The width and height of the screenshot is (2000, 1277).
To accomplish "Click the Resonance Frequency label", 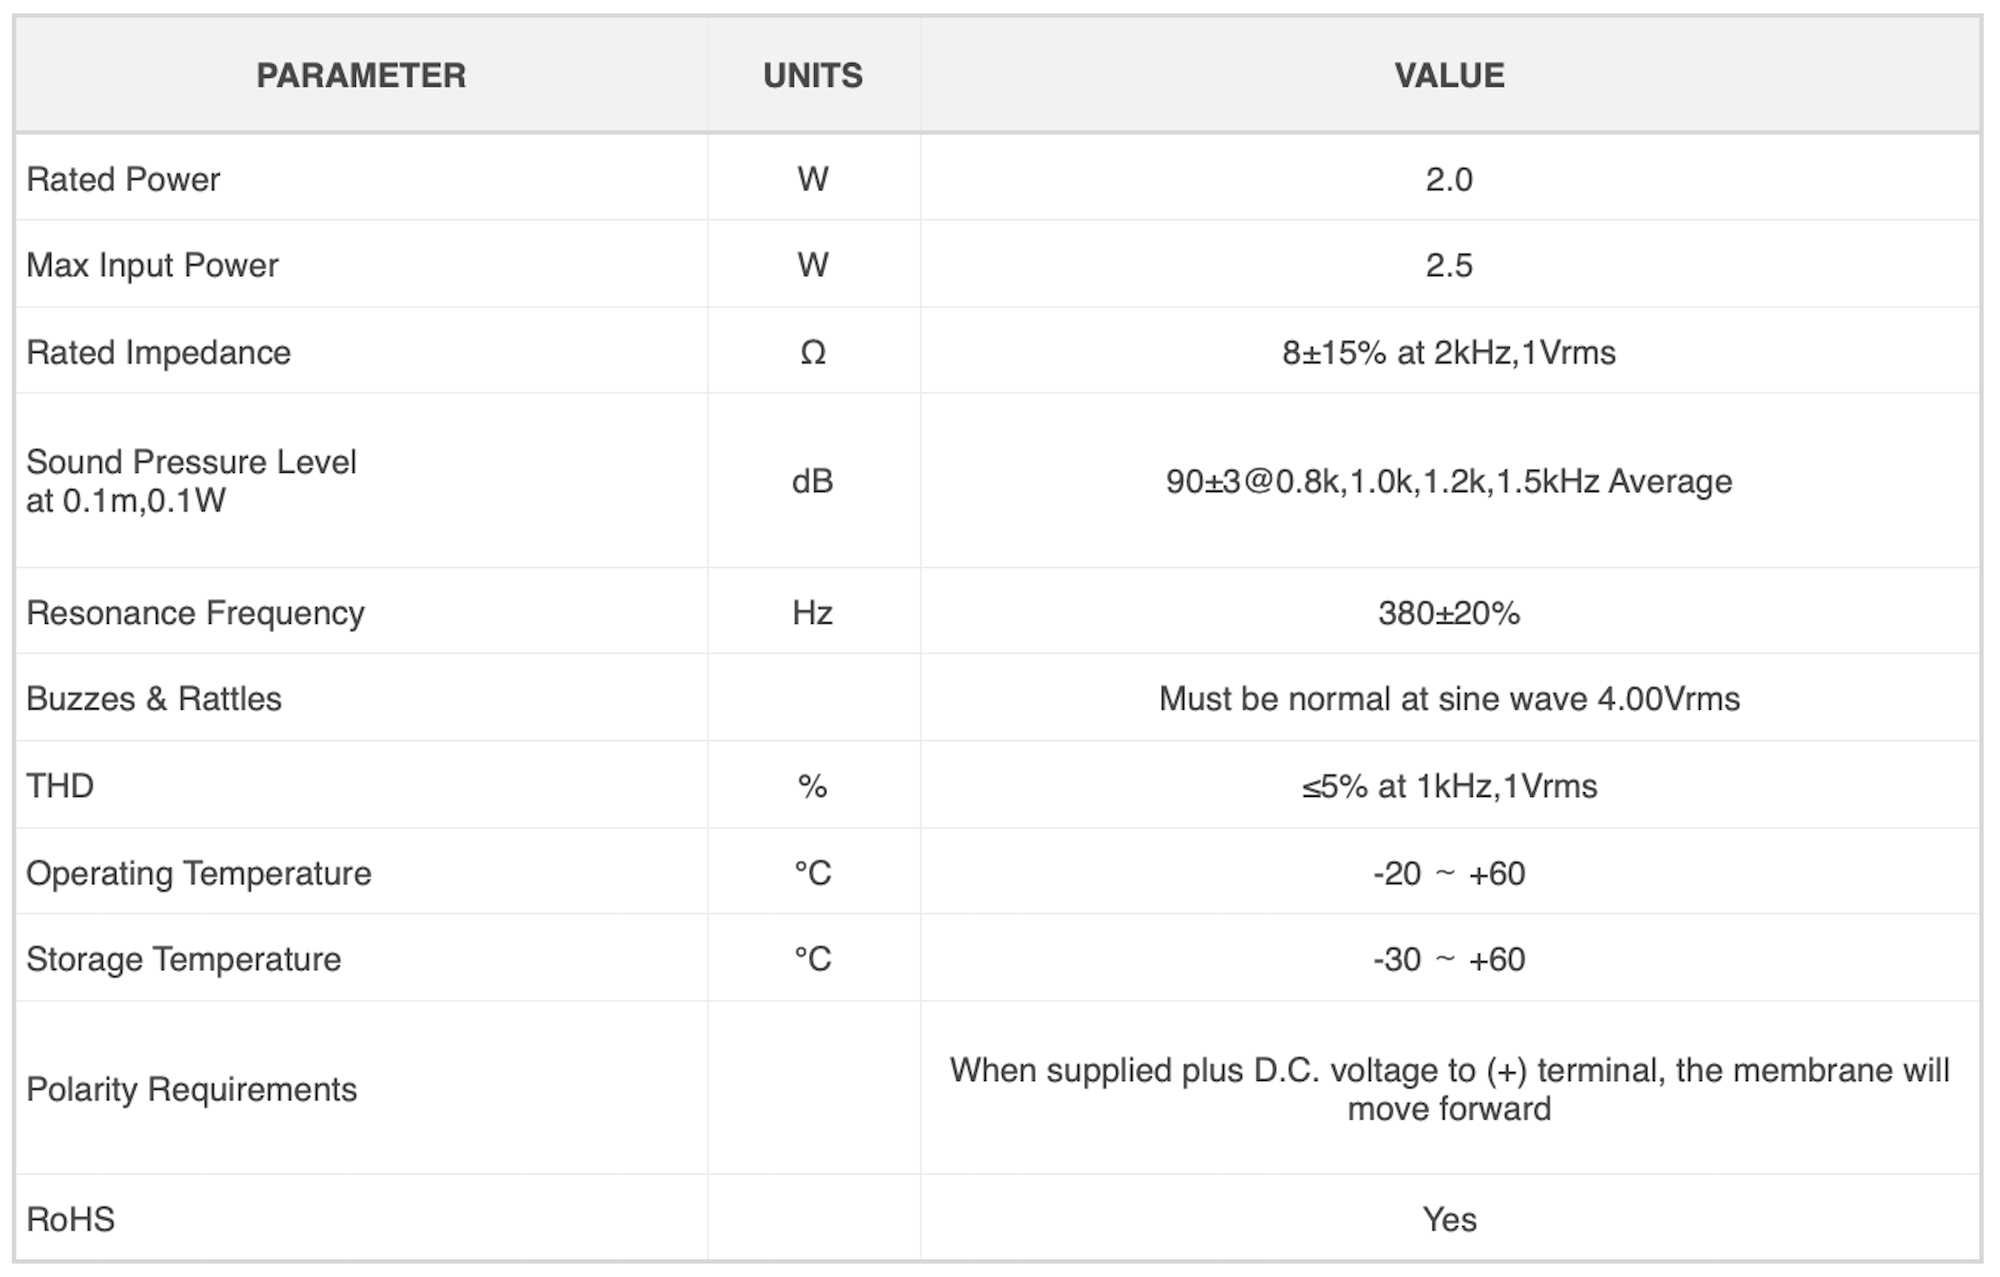I will [x=195, y=612].
